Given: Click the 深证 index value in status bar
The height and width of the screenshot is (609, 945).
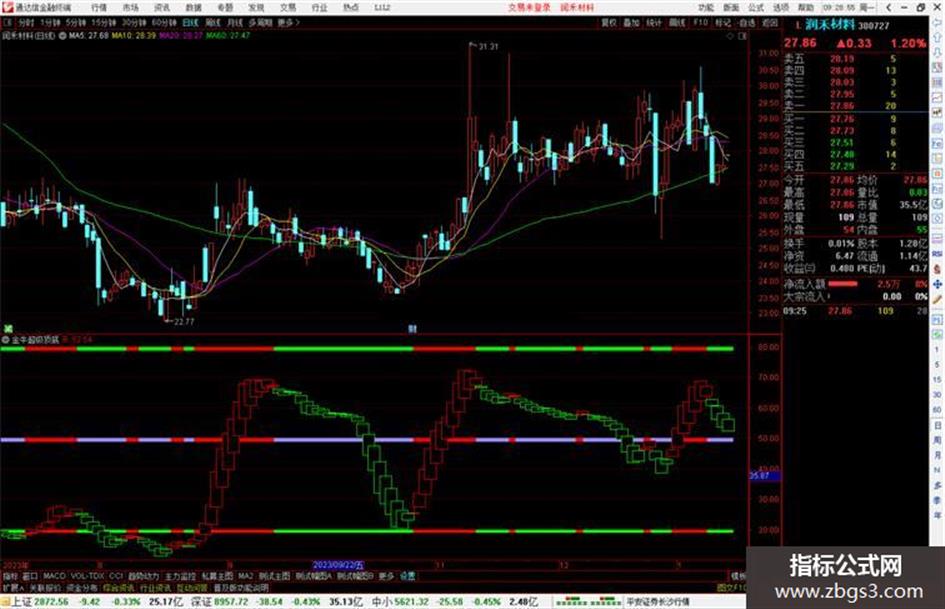Looking at the screenshot, I should (231, 602).
